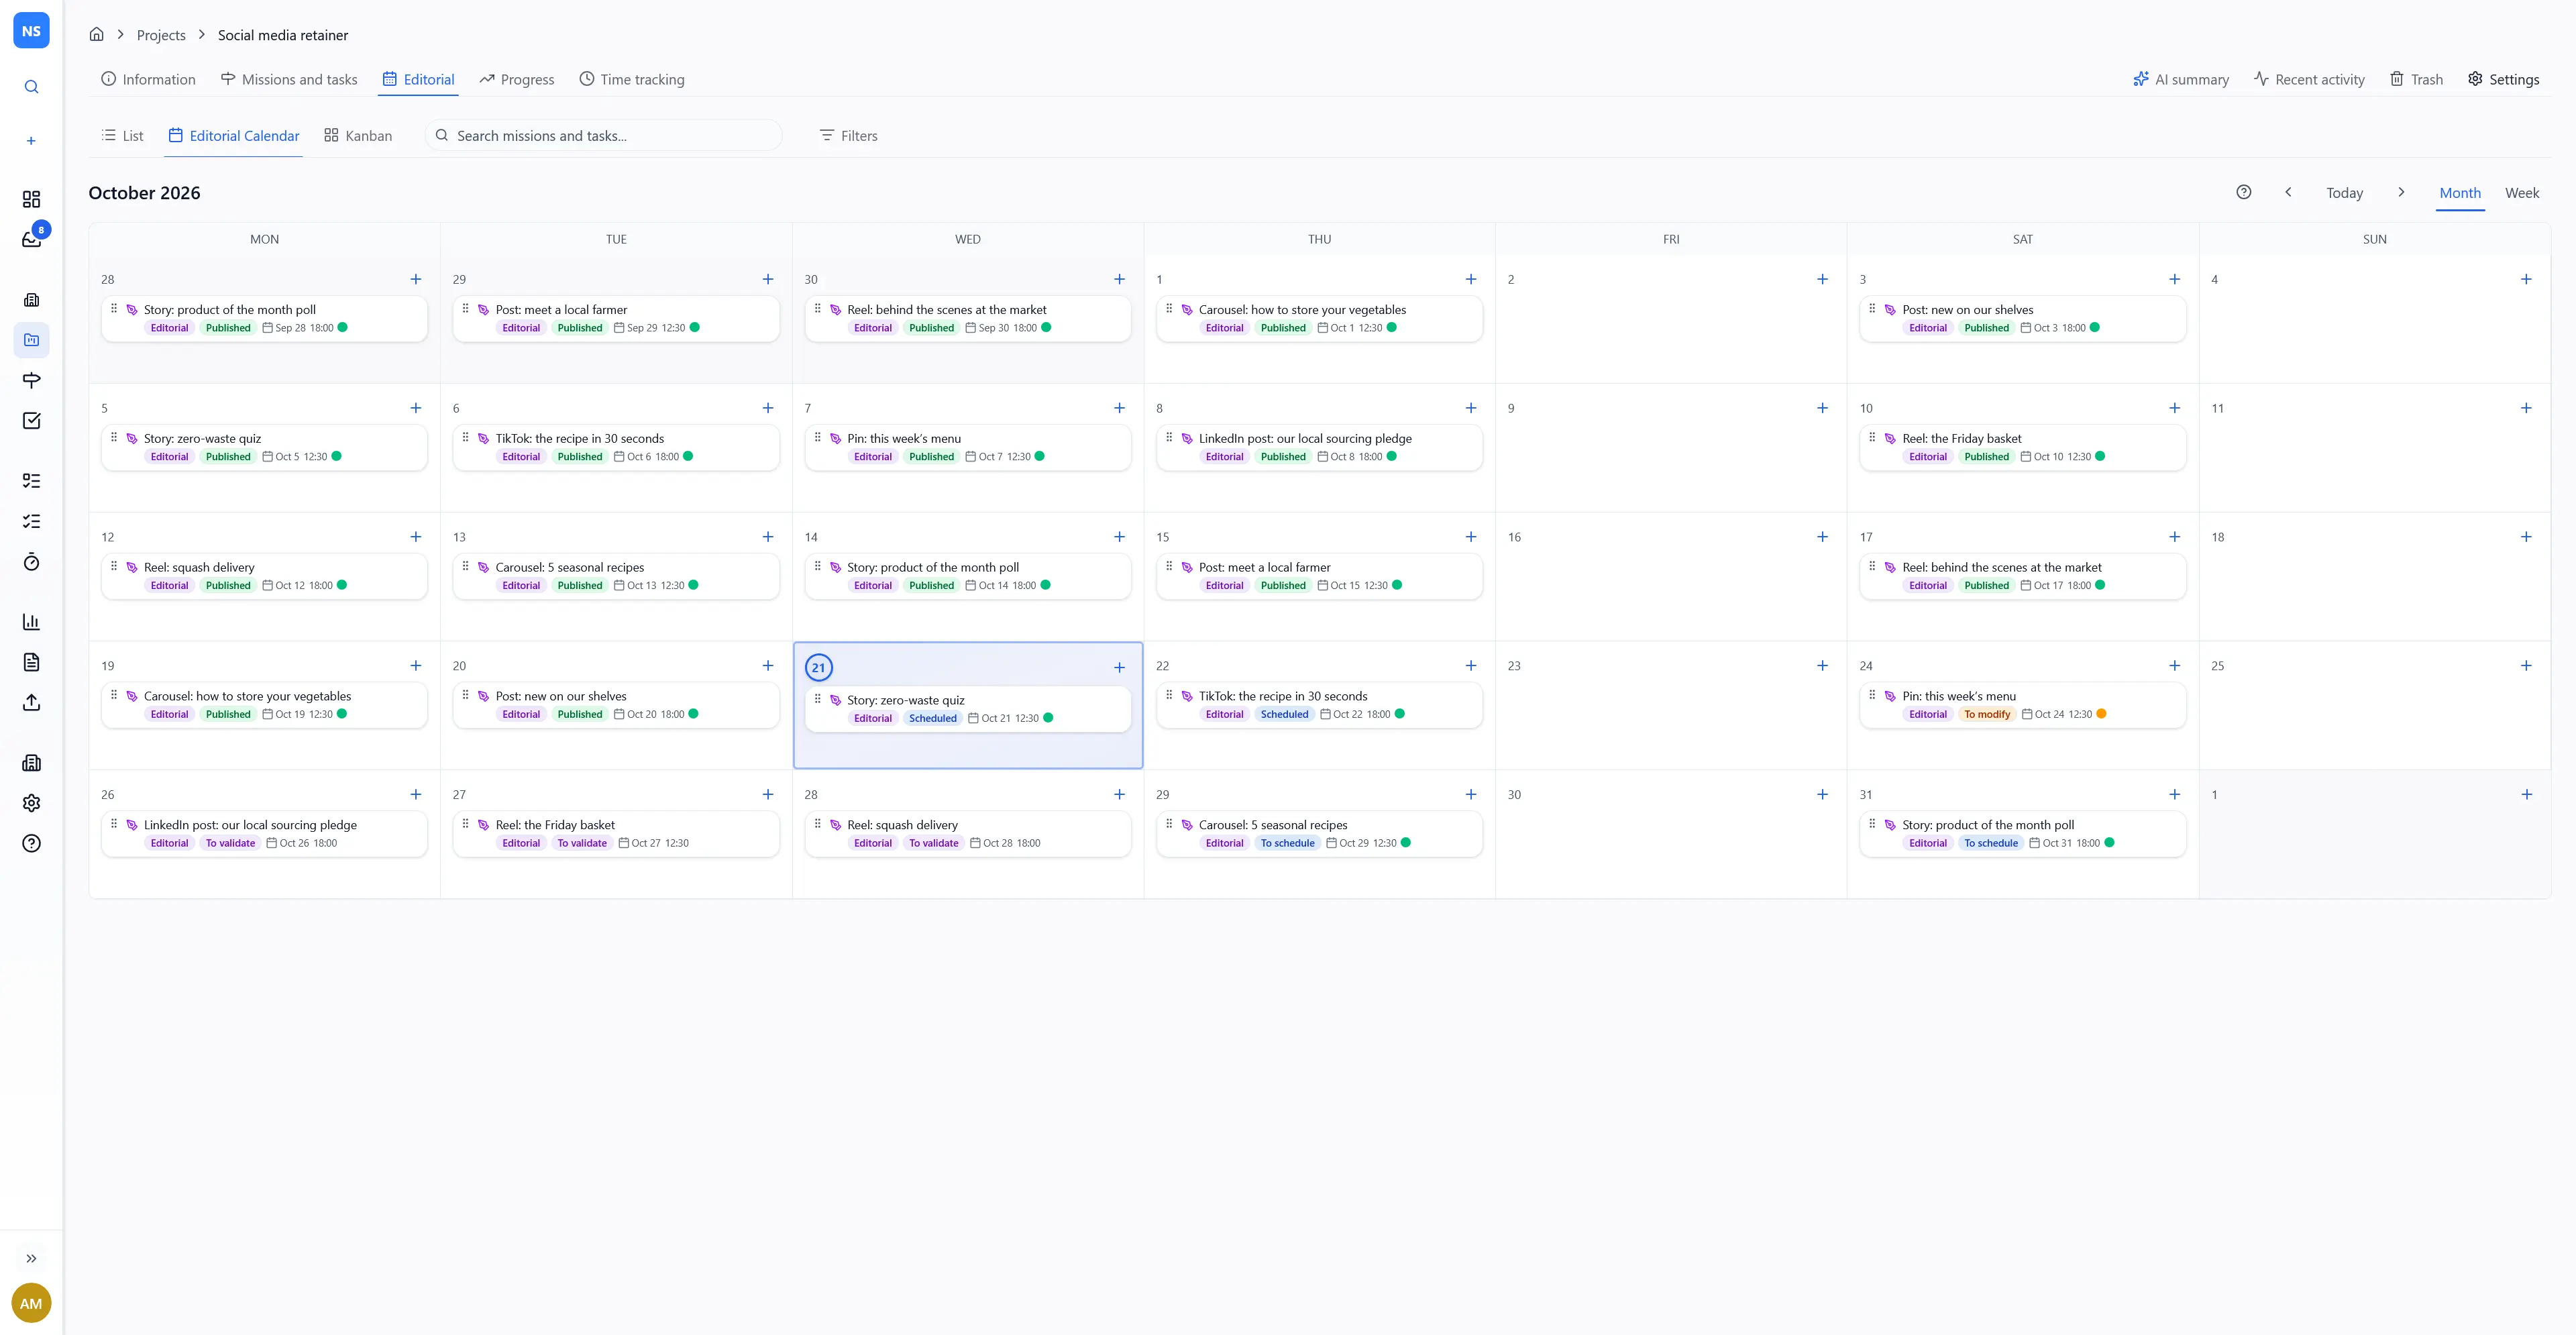Open the timer stopwatch icon in sidebar

pos(31,562)
